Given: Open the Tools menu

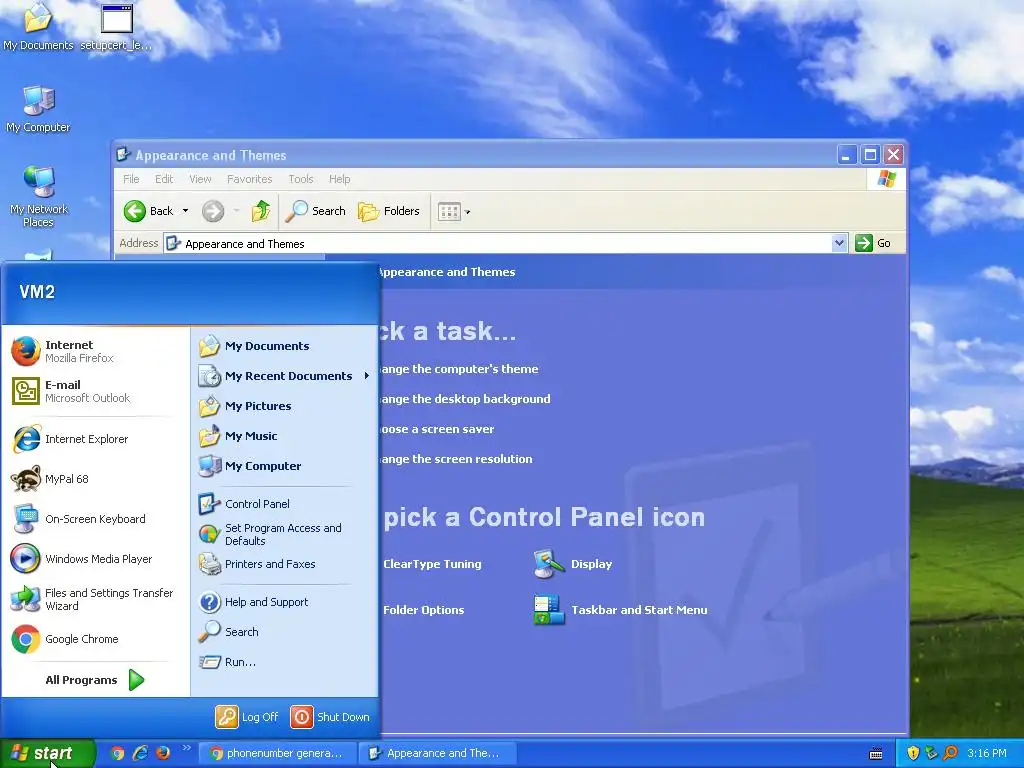Looking at the screenshot, I should [300, 179].
